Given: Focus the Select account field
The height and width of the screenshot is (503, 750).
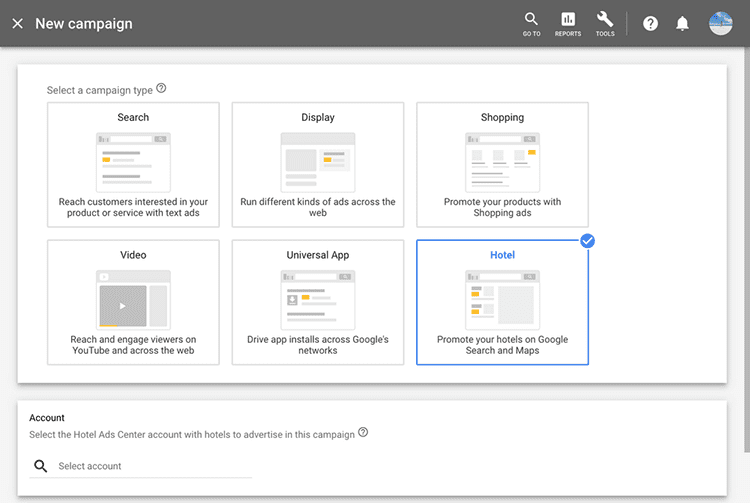Looking at the screenshot, I should pos(141,466).
